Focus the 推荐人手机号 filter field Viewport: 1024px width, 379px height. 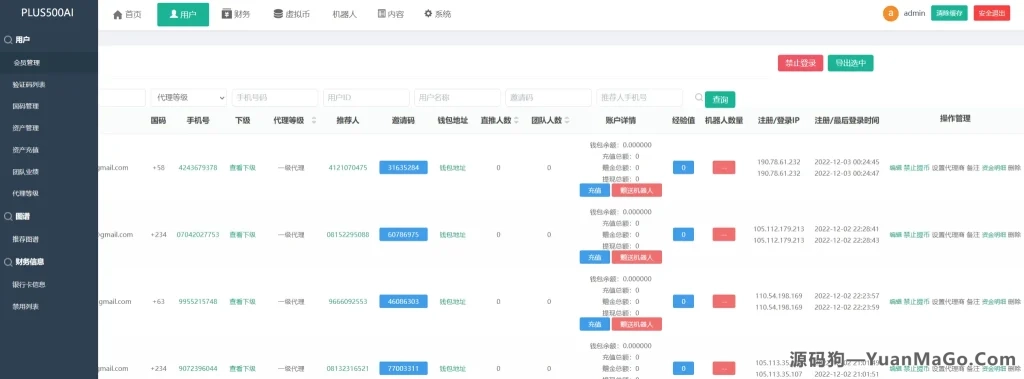point(639,97)
